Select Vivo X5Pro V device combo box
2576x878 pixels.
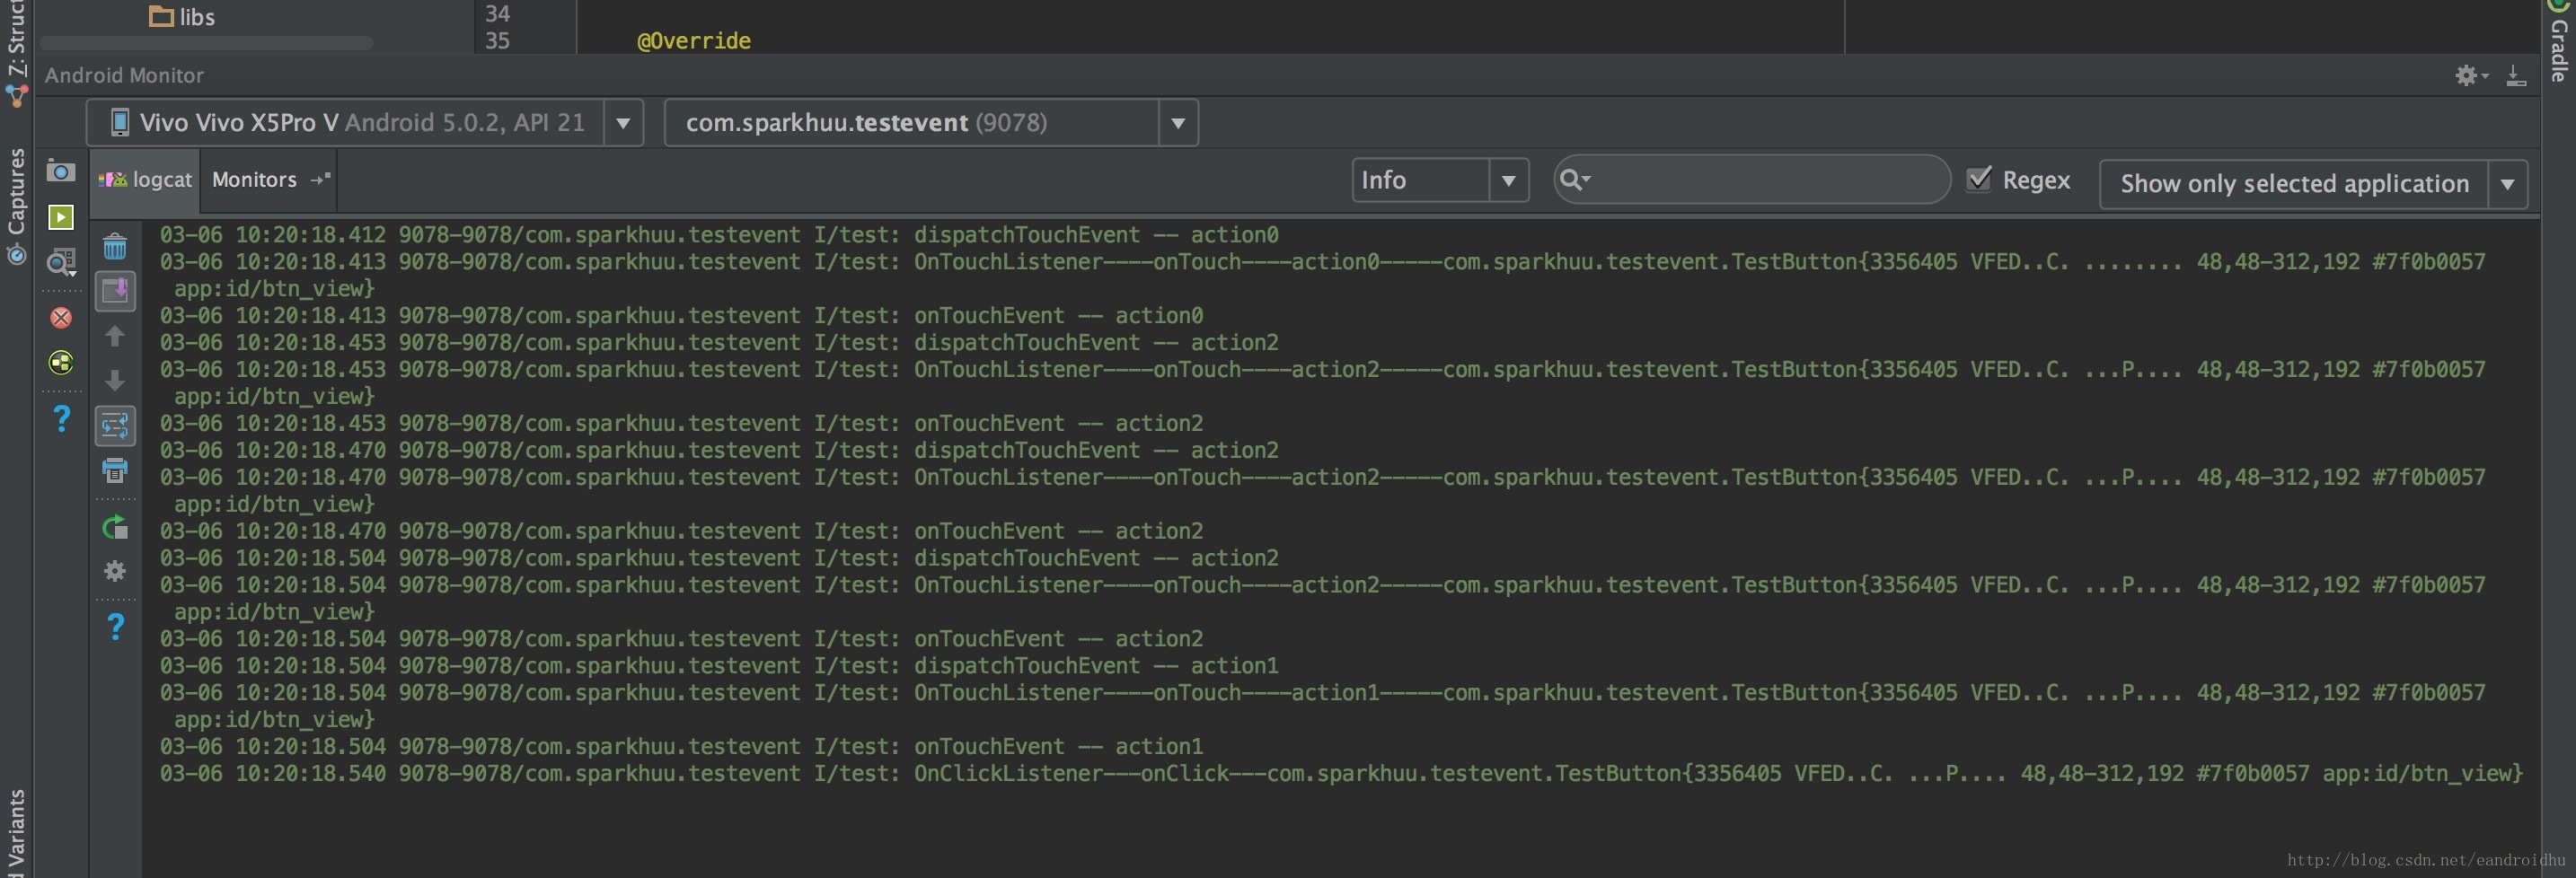pyautogui.click(x=364, y=123)
